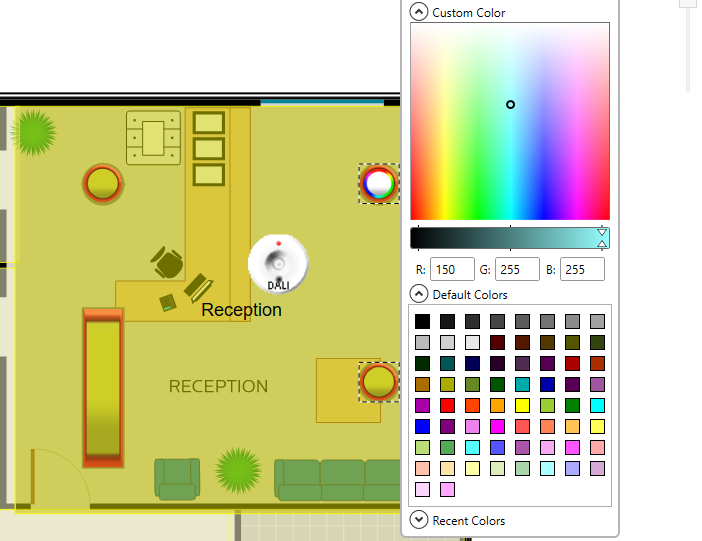This screenshot has height=541, width=702.
Task: Click inside the B value field
Action: click(582, 269)
